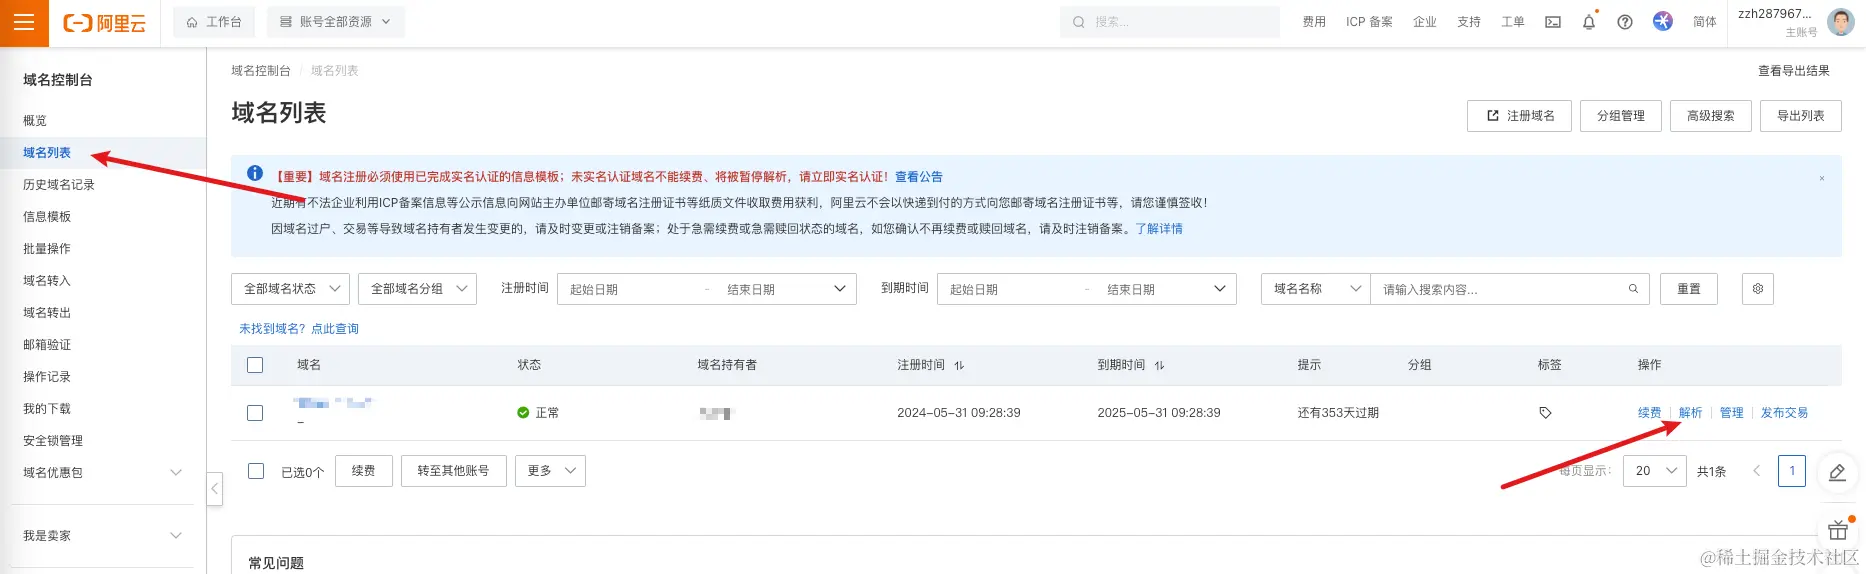Image resolution: width=1866 pixels, height=574 pixels.
Task: Focus the top header search box
Action: pyautogui.click(x=1170, y=22)
